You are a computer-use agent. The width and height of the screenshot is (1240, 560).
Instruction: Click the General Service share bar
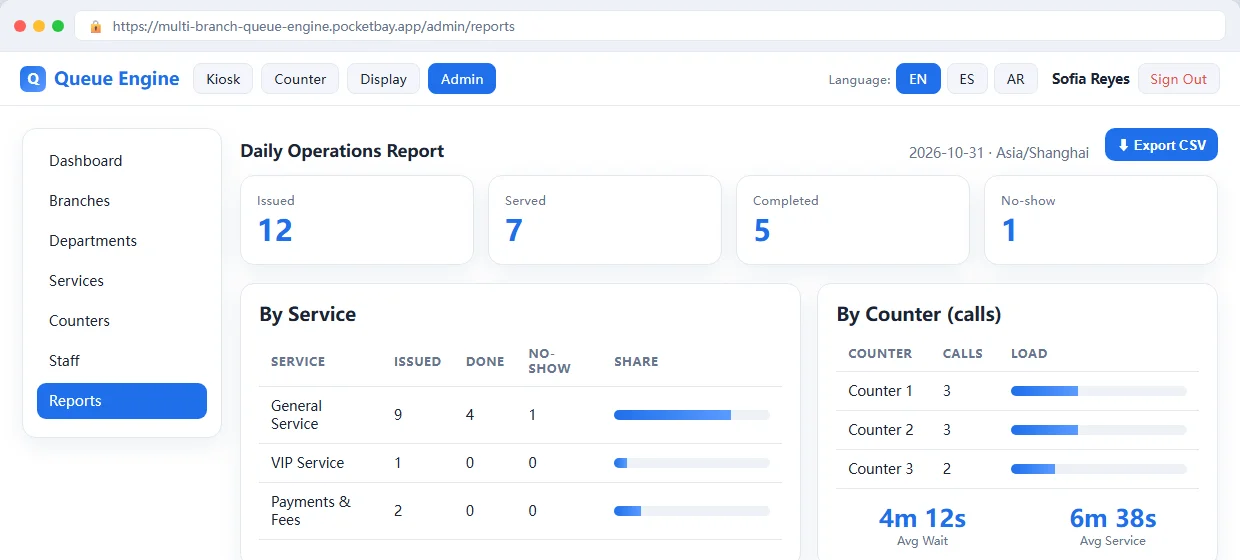click(692, 415)
